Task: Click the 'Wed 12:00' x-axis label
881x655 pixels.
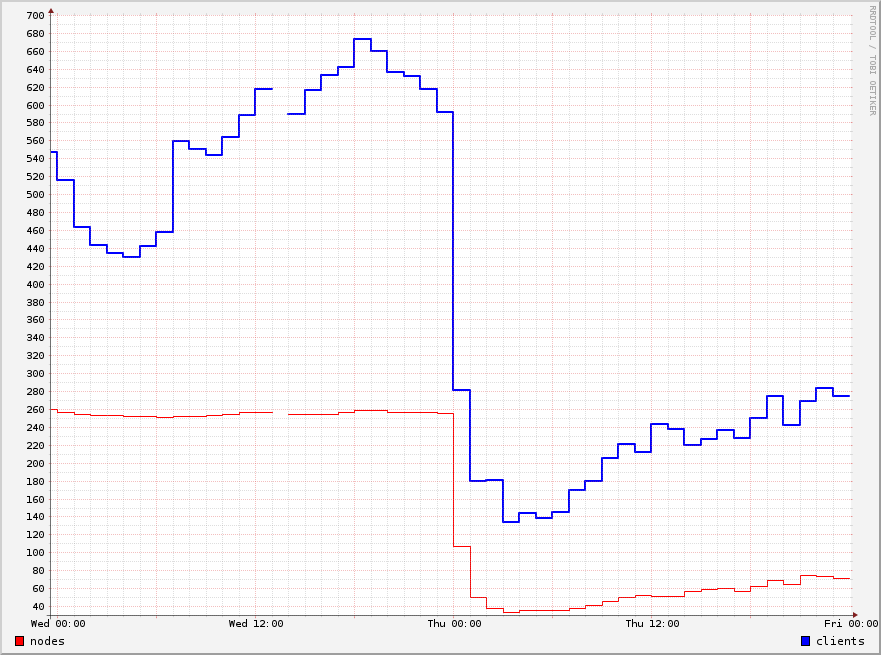Action: point(256,624)
